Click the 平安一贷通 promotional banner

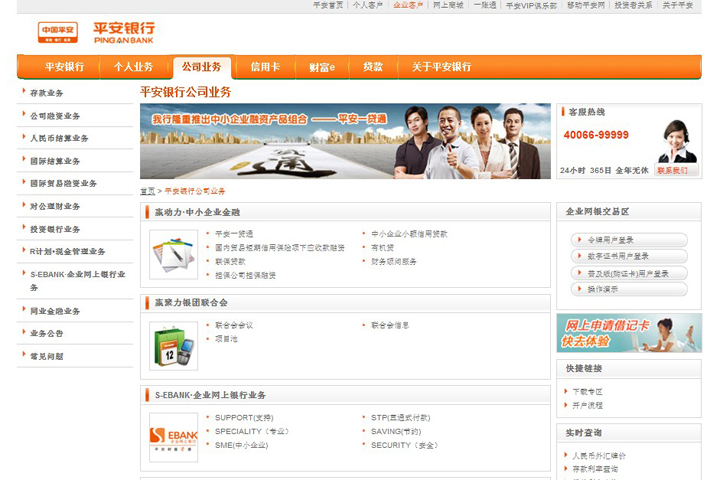click(x=345, y=141)
